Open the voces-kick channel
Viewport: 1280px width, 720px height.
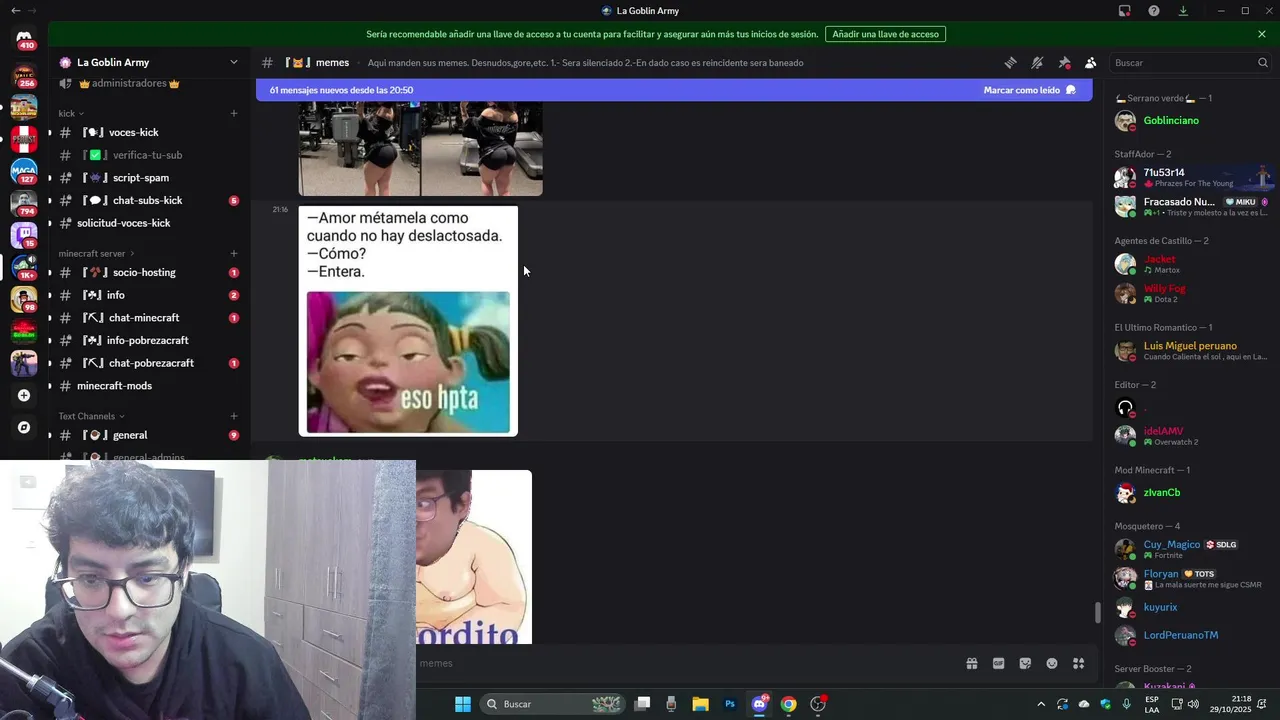point(150,132)
